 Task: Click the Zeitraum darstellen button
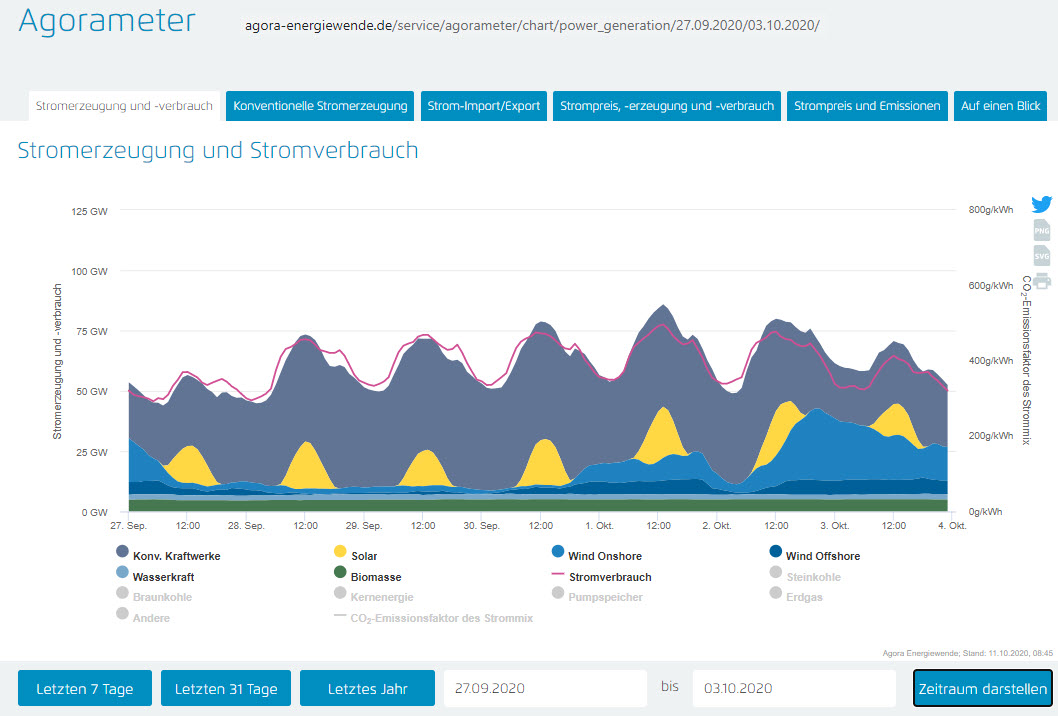982,689
